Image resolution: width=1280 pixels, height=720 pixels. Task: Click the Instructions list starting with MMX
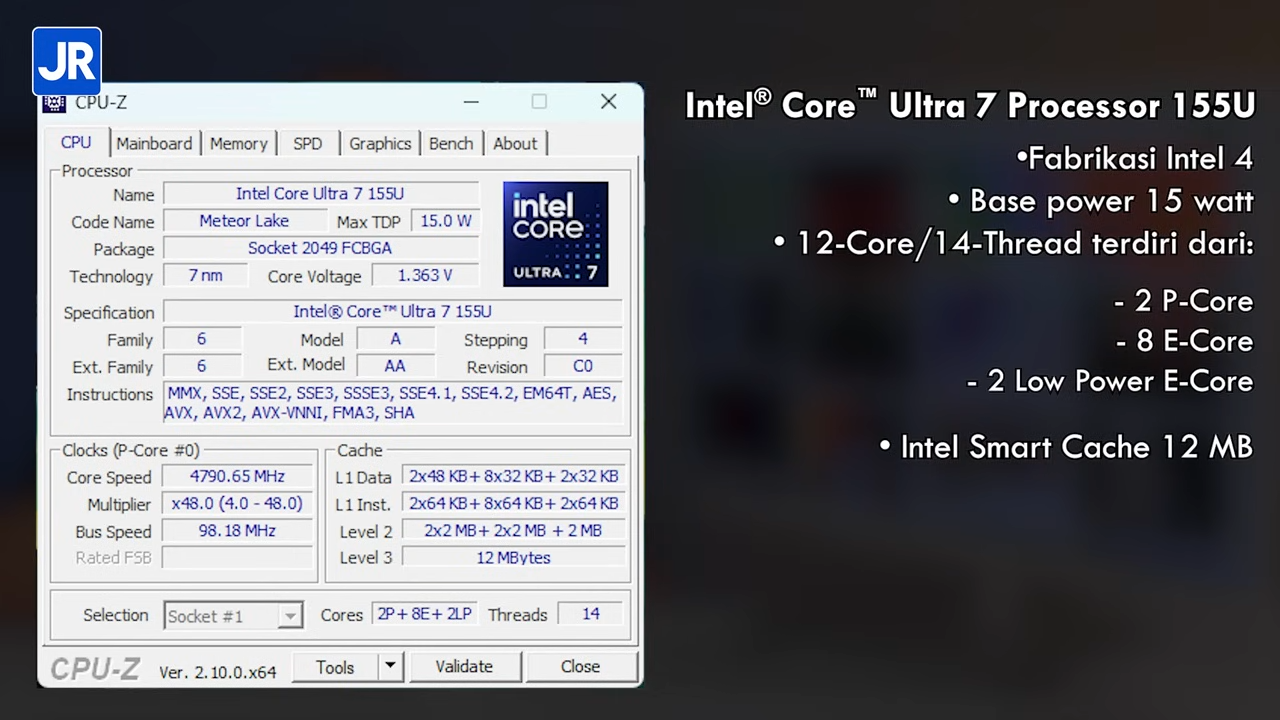click(393, 403)
